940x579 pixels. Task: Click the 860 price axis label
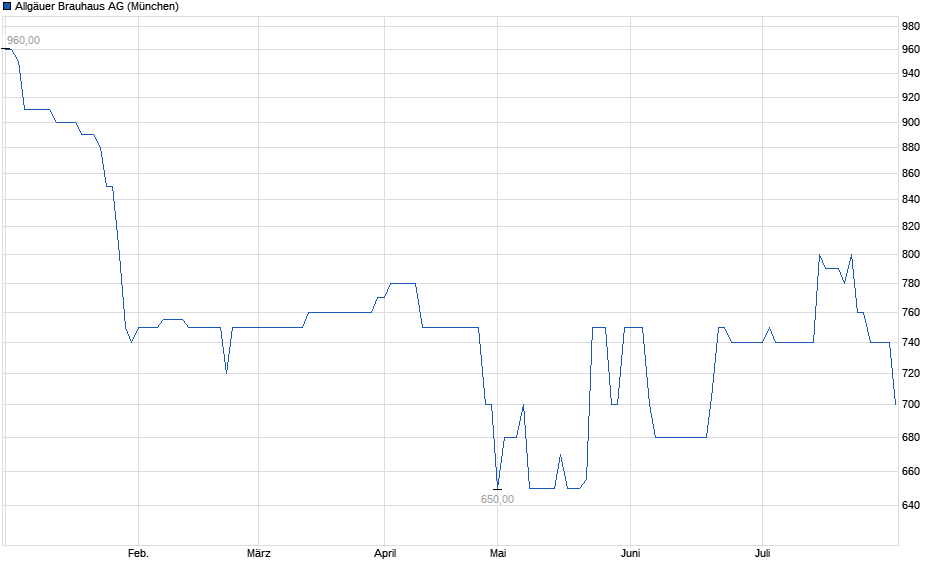pyautogui.click(x=911, y=173)
